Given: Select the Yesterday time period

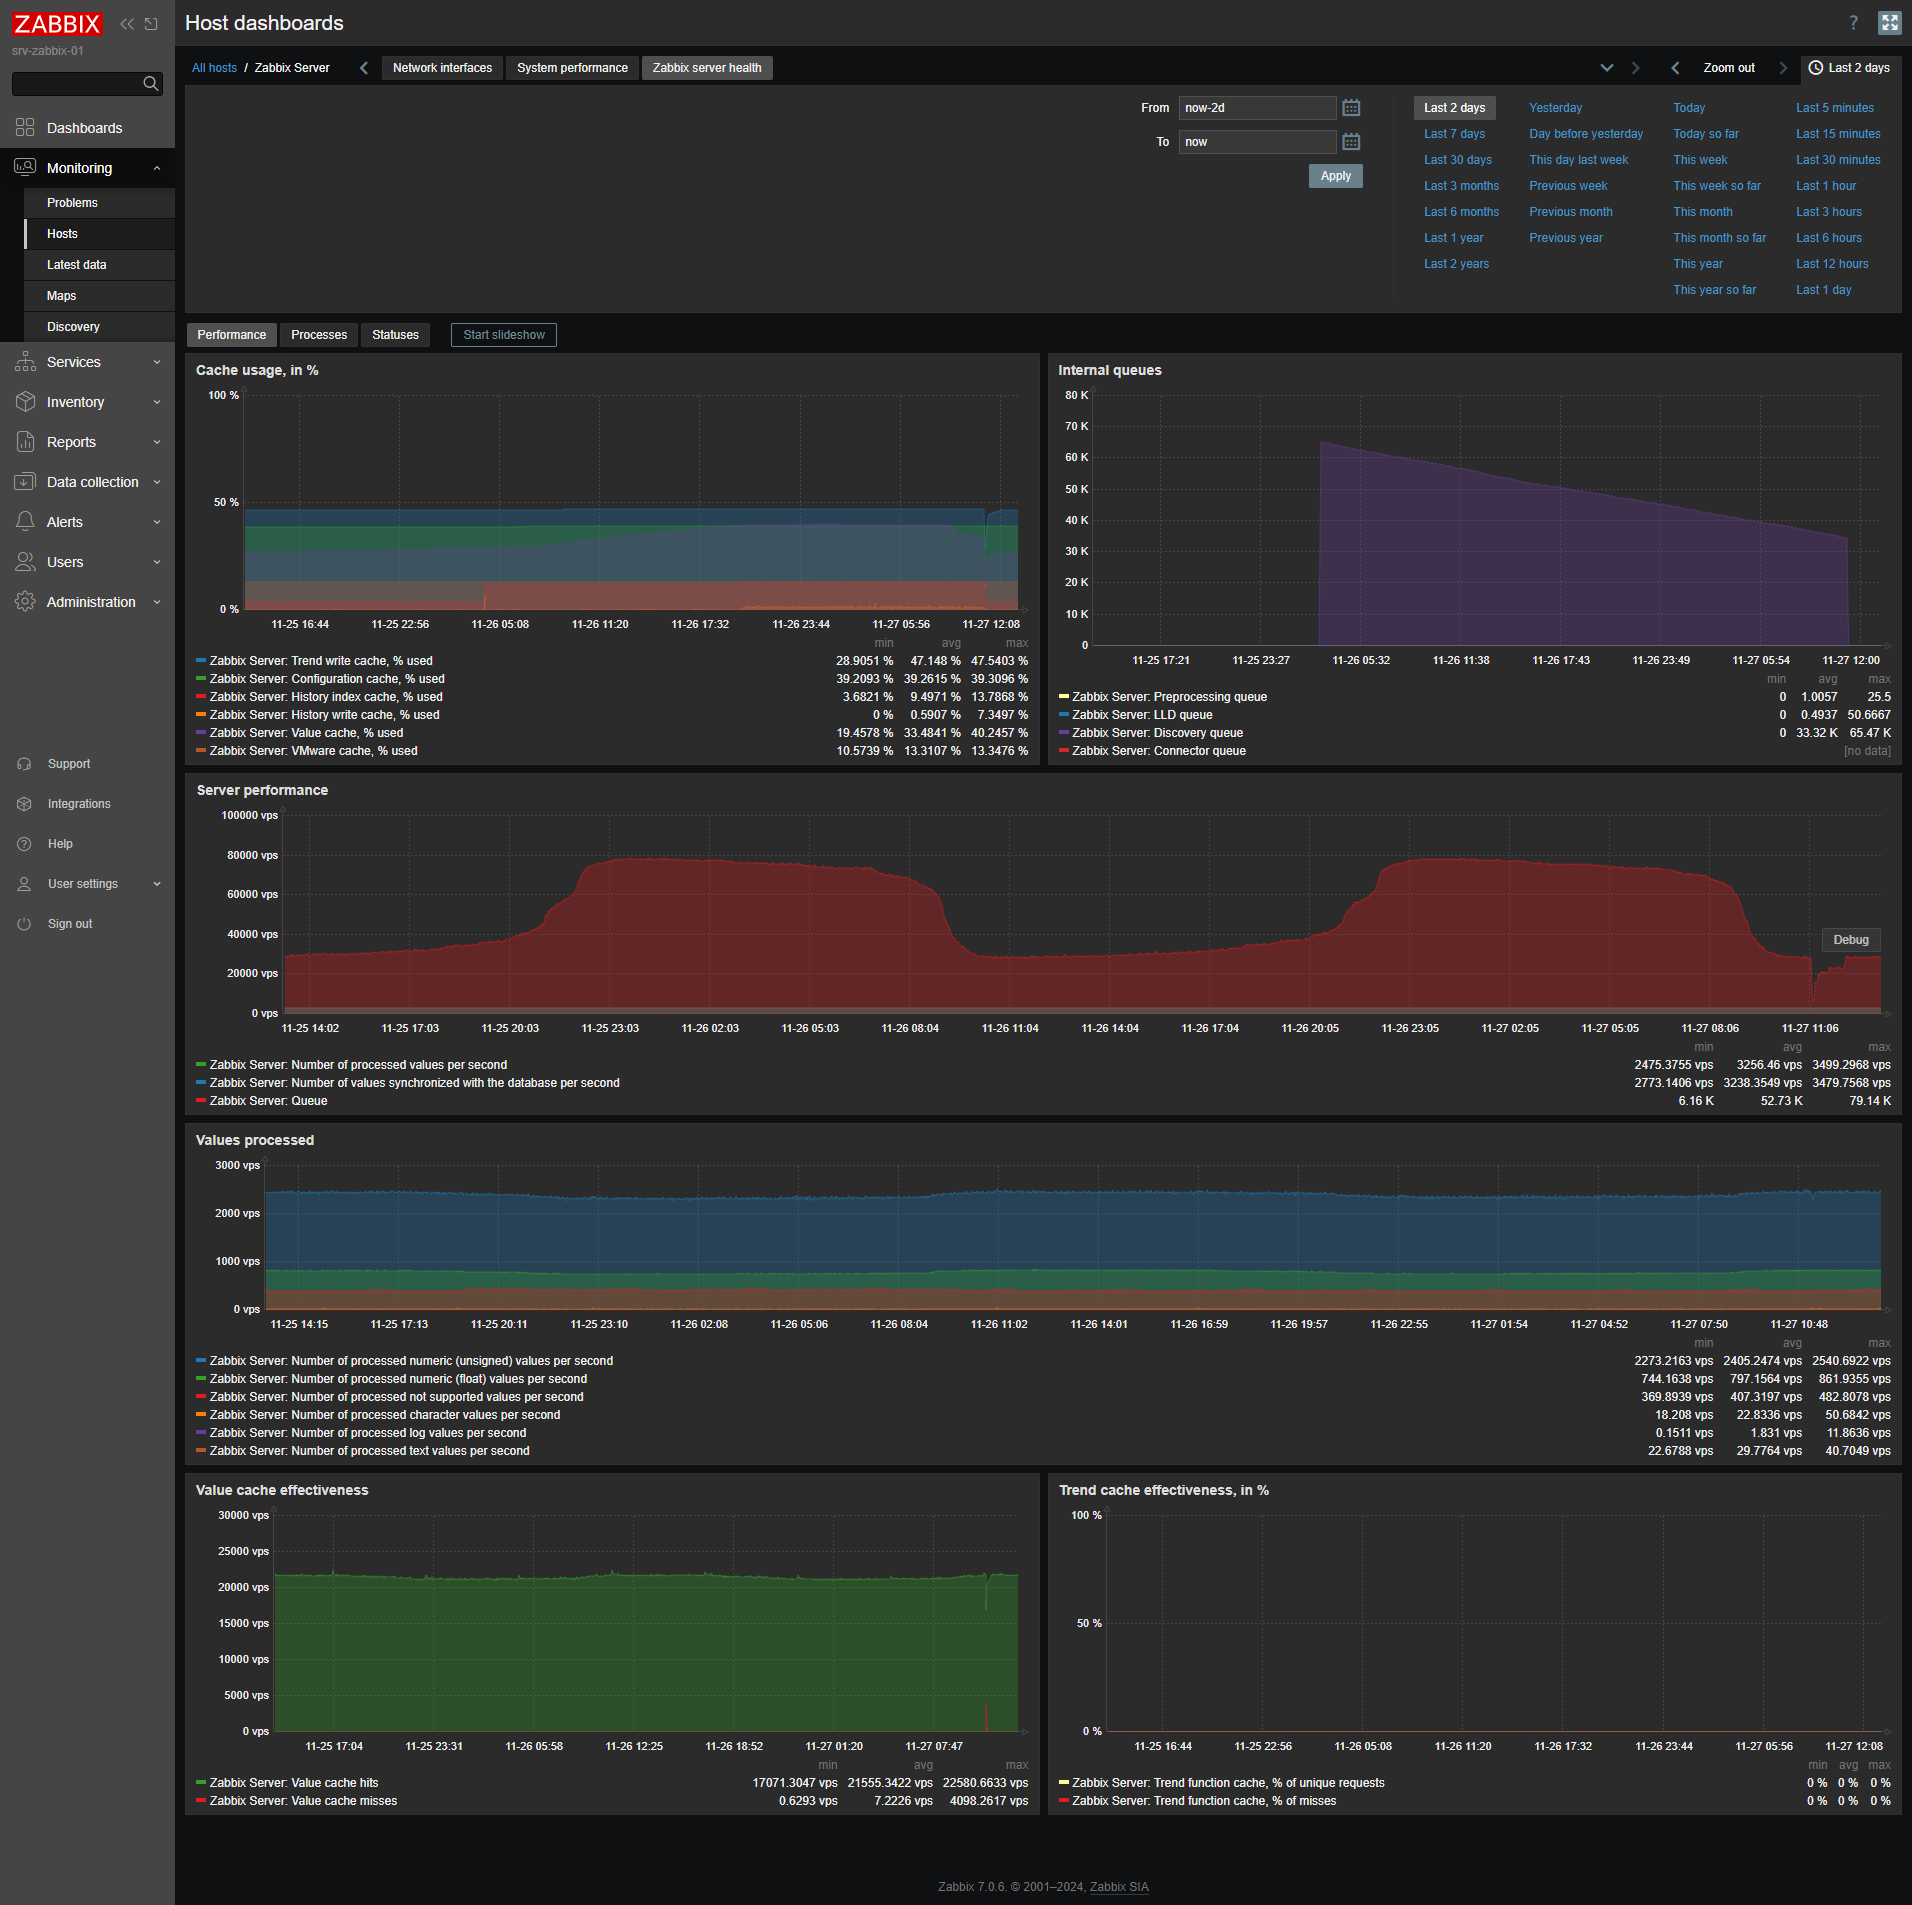Looking at the screenshot, I should pyautogui.click(x=1555, y=108).
